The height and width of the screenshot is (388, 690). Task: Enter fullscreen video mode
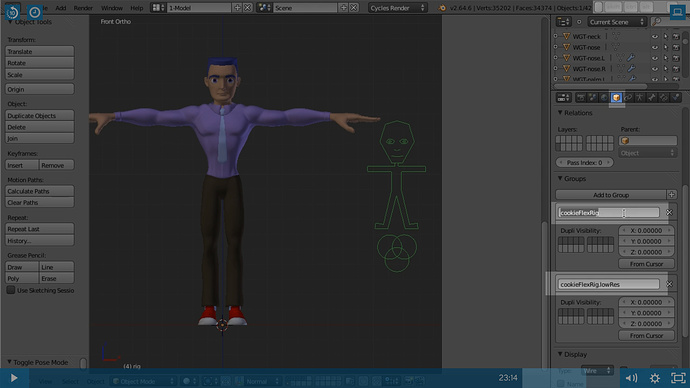[x=678, y=378]
